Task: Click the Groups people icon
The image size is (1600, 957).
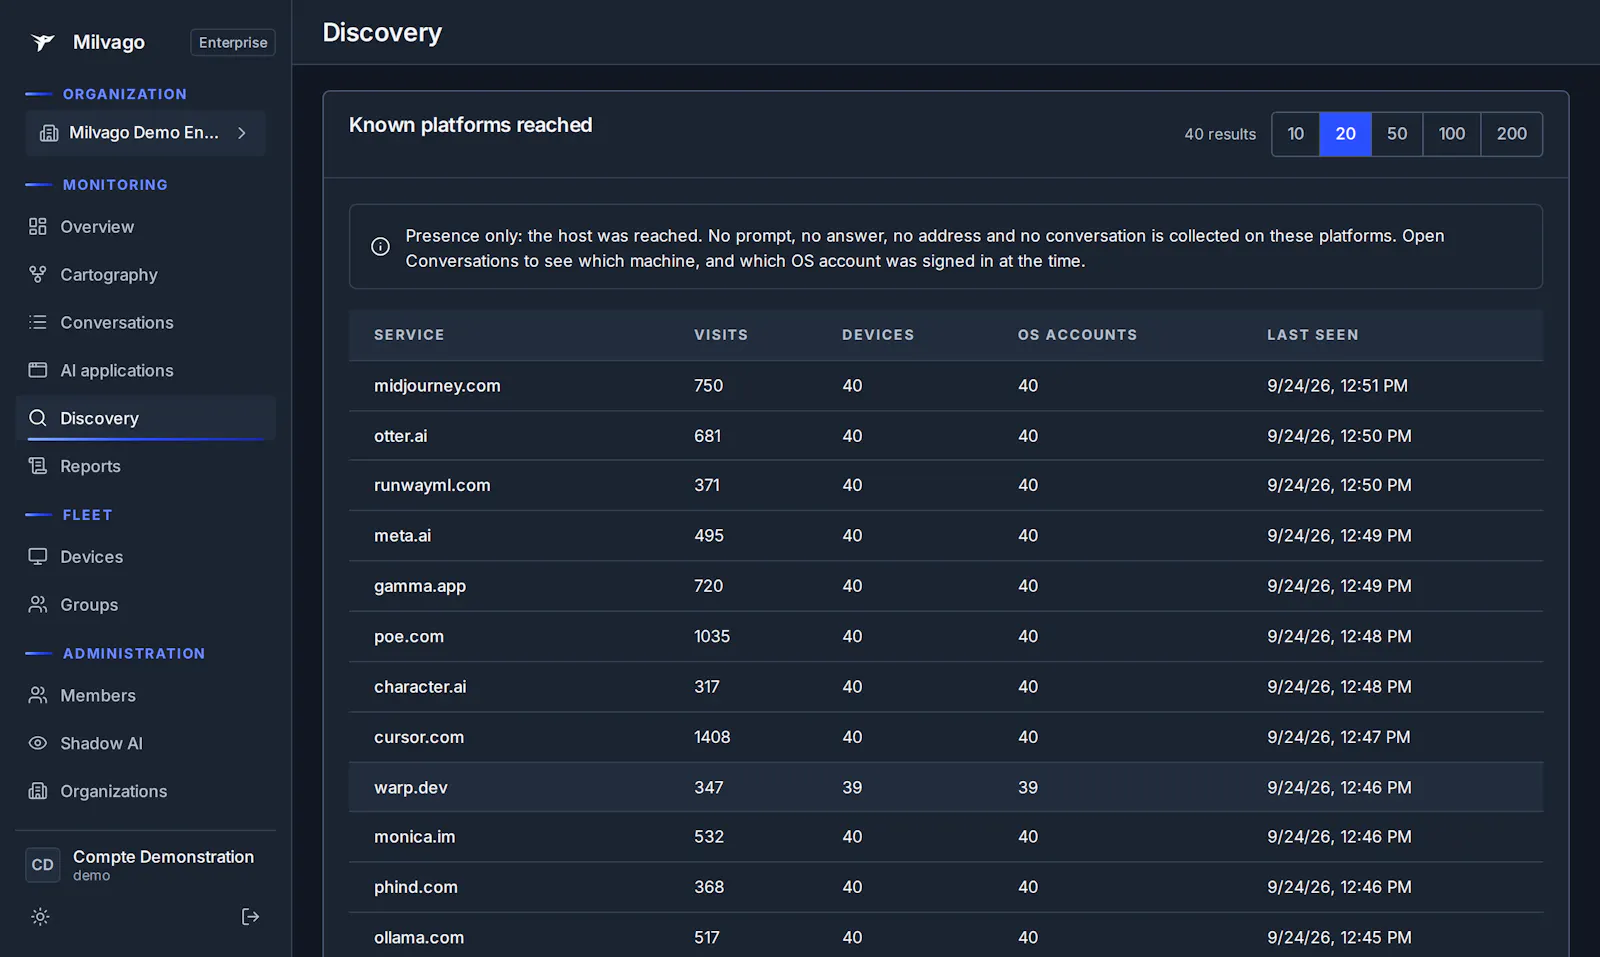Action: point(38,604)
